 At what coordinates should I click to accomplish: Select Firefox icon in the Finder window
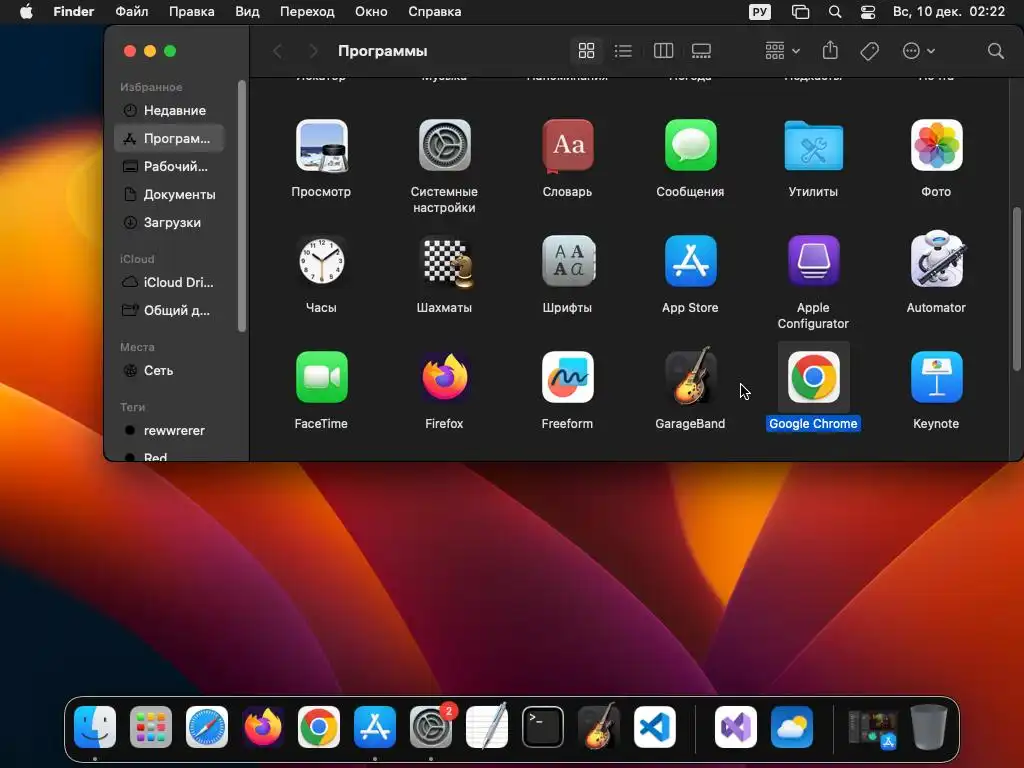click(444, 377)
